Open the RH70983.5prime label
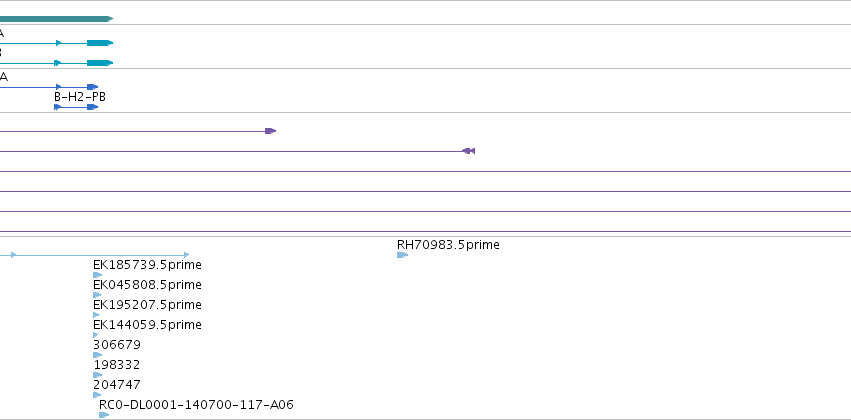Viewport: 851px width, 420px height. [448, 245]
